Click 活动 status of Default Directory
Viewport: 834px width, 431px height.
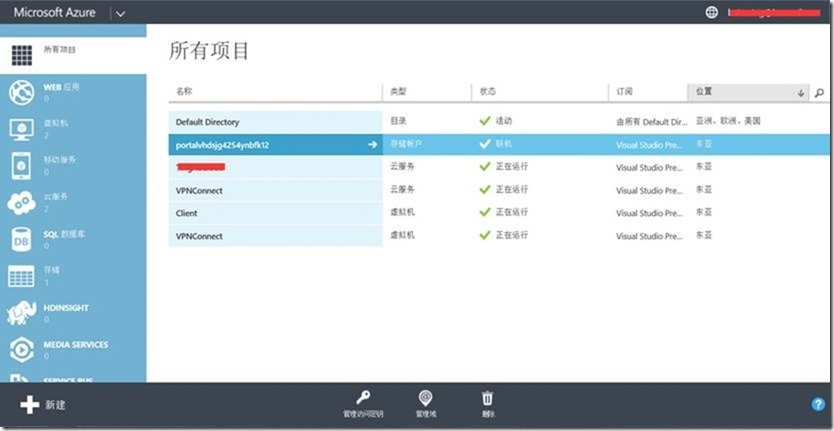pyautogui.click(x=504, y=121)
